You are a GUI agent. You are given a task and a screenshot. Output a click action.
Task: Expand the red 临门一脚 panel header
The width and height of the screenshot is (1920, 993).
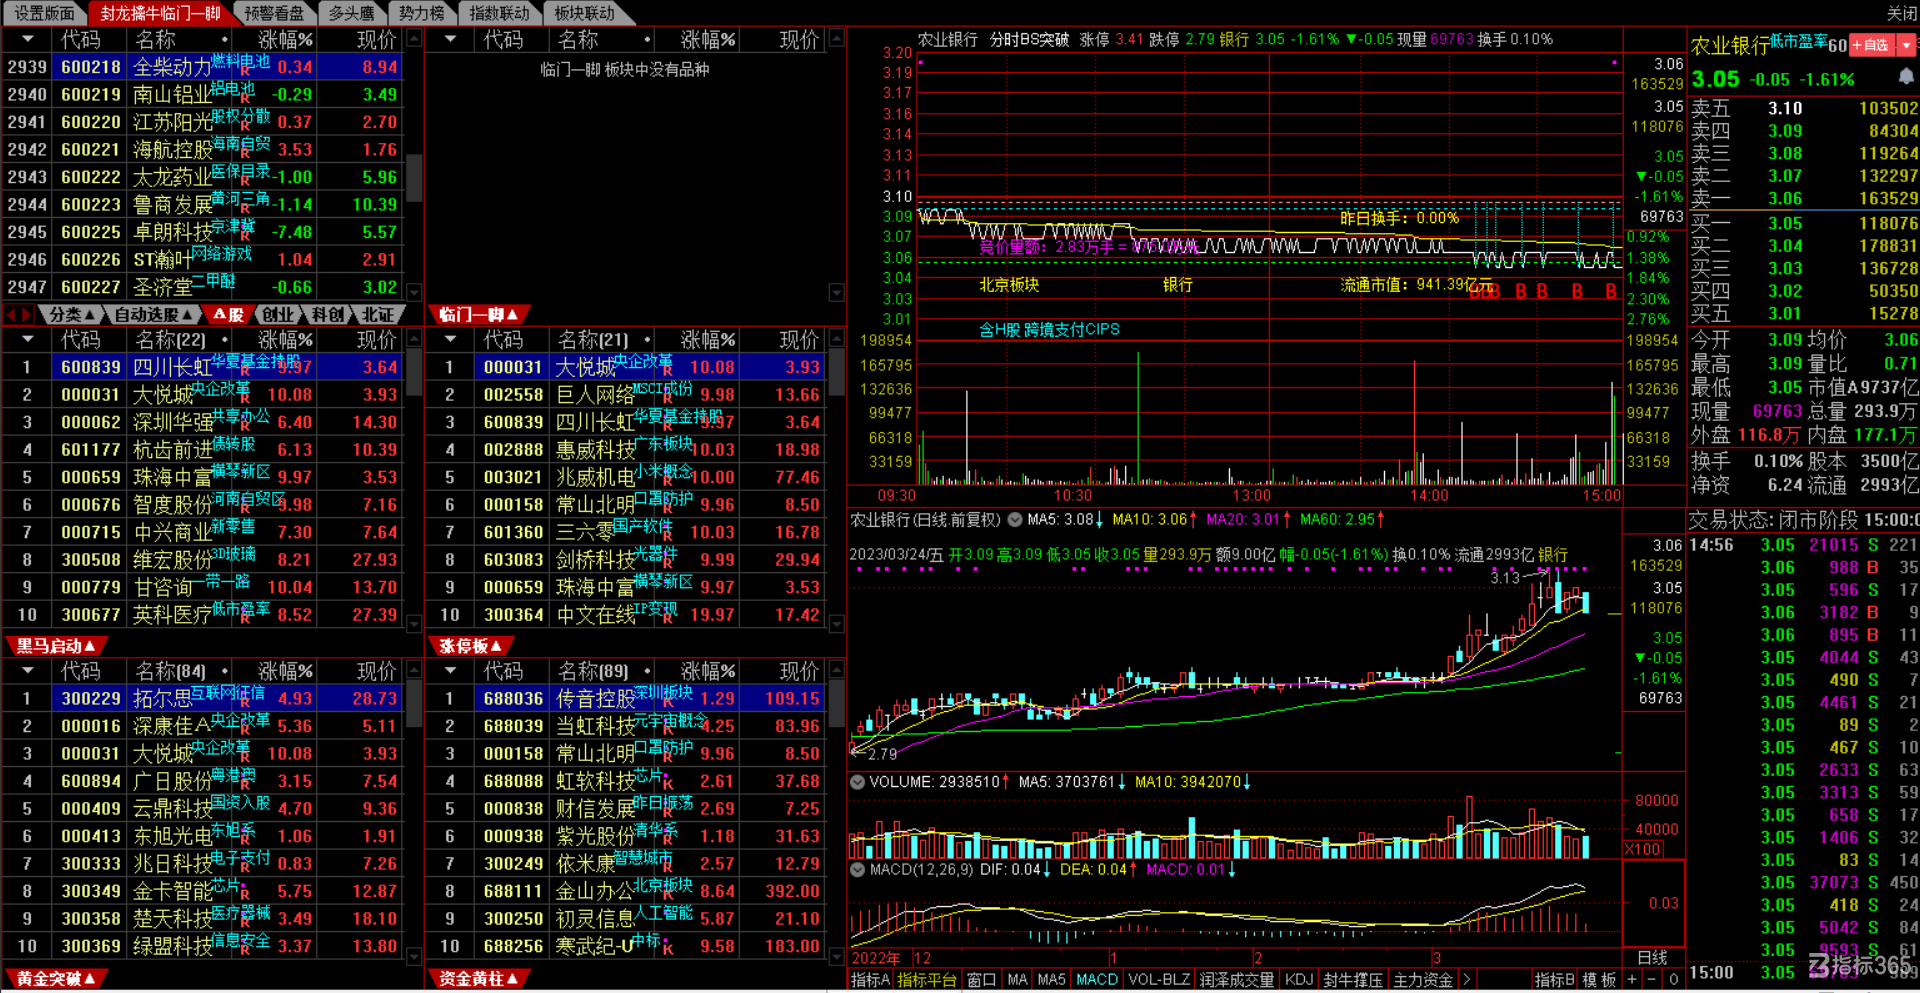coord(479,315)
